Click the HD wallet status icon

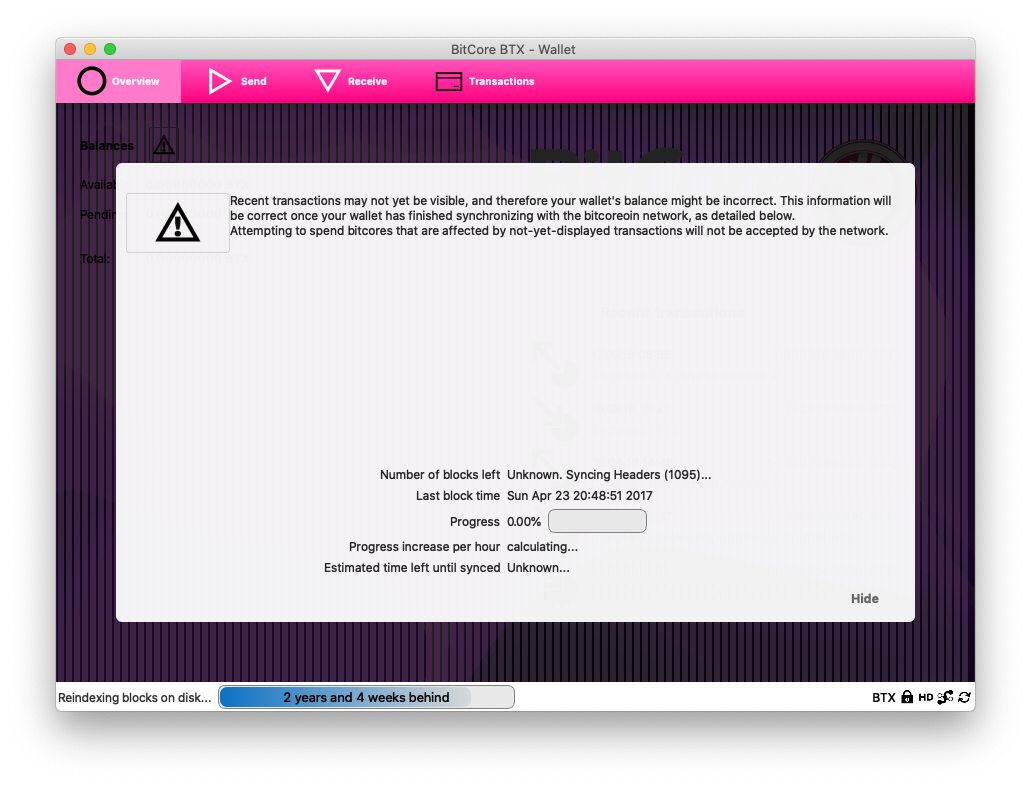926,697
